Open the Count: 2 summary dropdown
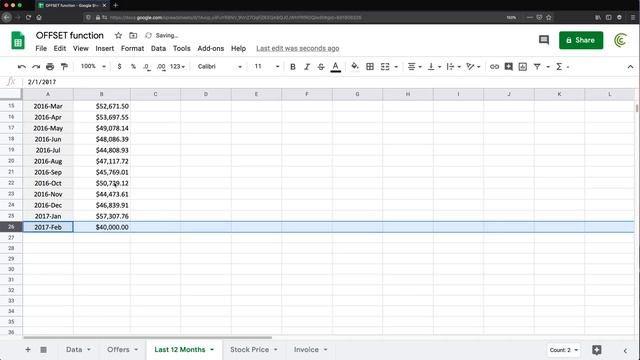This screenshot has width=640, height=360. coord(563,350)
